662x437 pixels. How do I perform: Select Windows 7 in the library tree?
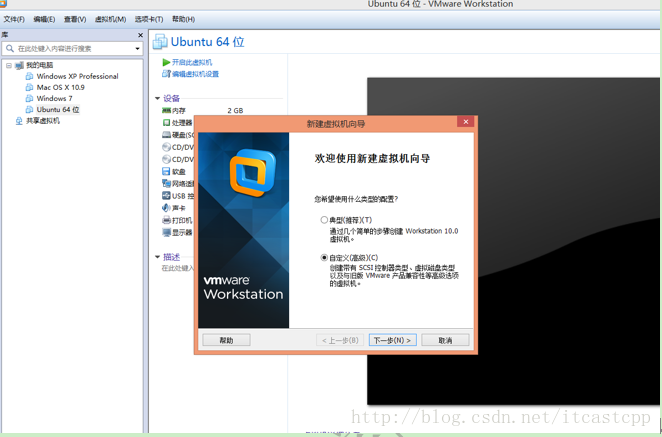[x=54, y=98]
